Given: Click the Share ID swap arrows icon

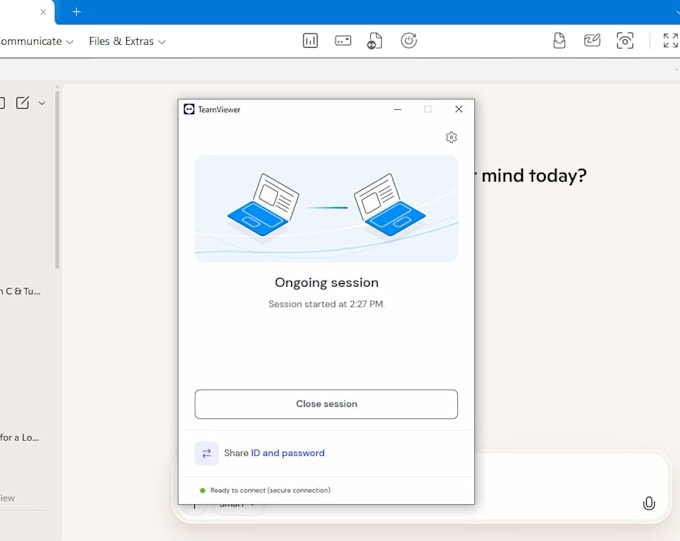Looking at the screenshot, I should 206,453.
